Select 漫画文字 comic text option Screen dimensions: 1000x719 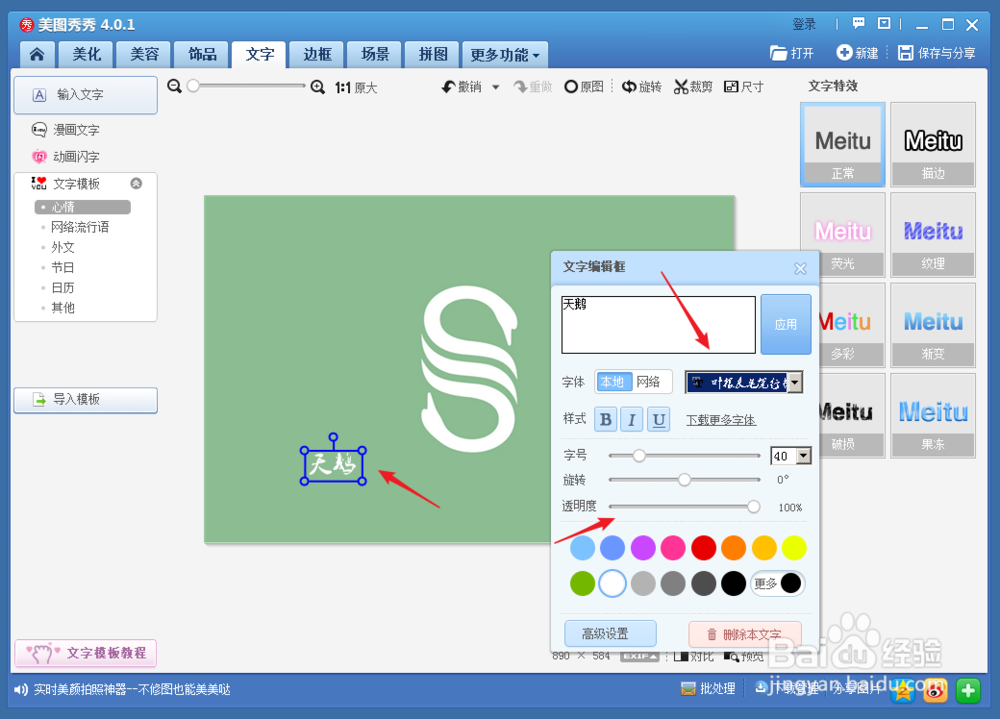(x=66, y=130)
